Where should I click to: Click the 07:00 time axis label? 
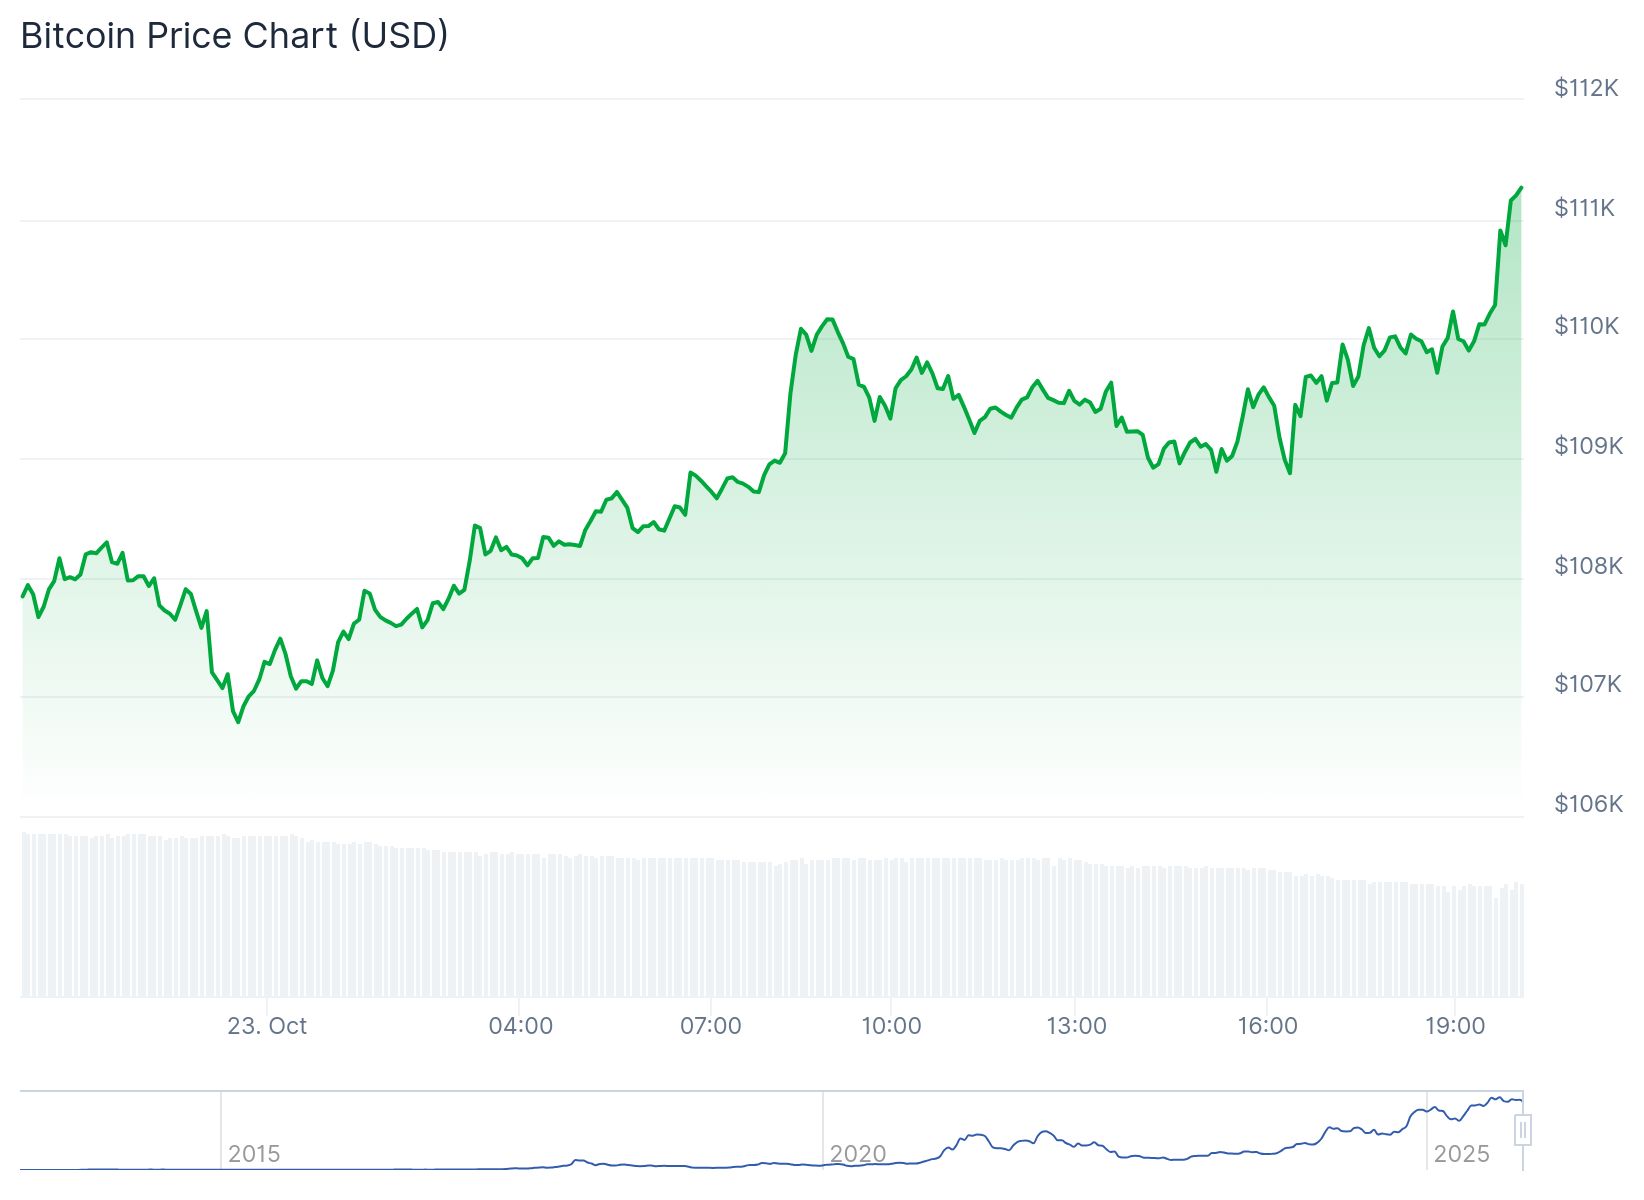(710, 1026)
